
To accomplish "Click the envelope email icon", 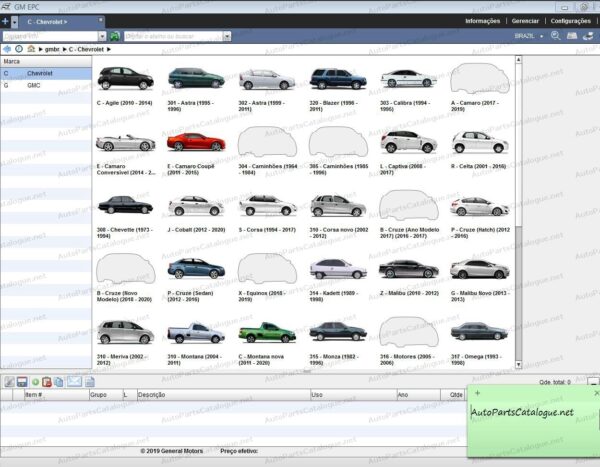I will [74, 381].
